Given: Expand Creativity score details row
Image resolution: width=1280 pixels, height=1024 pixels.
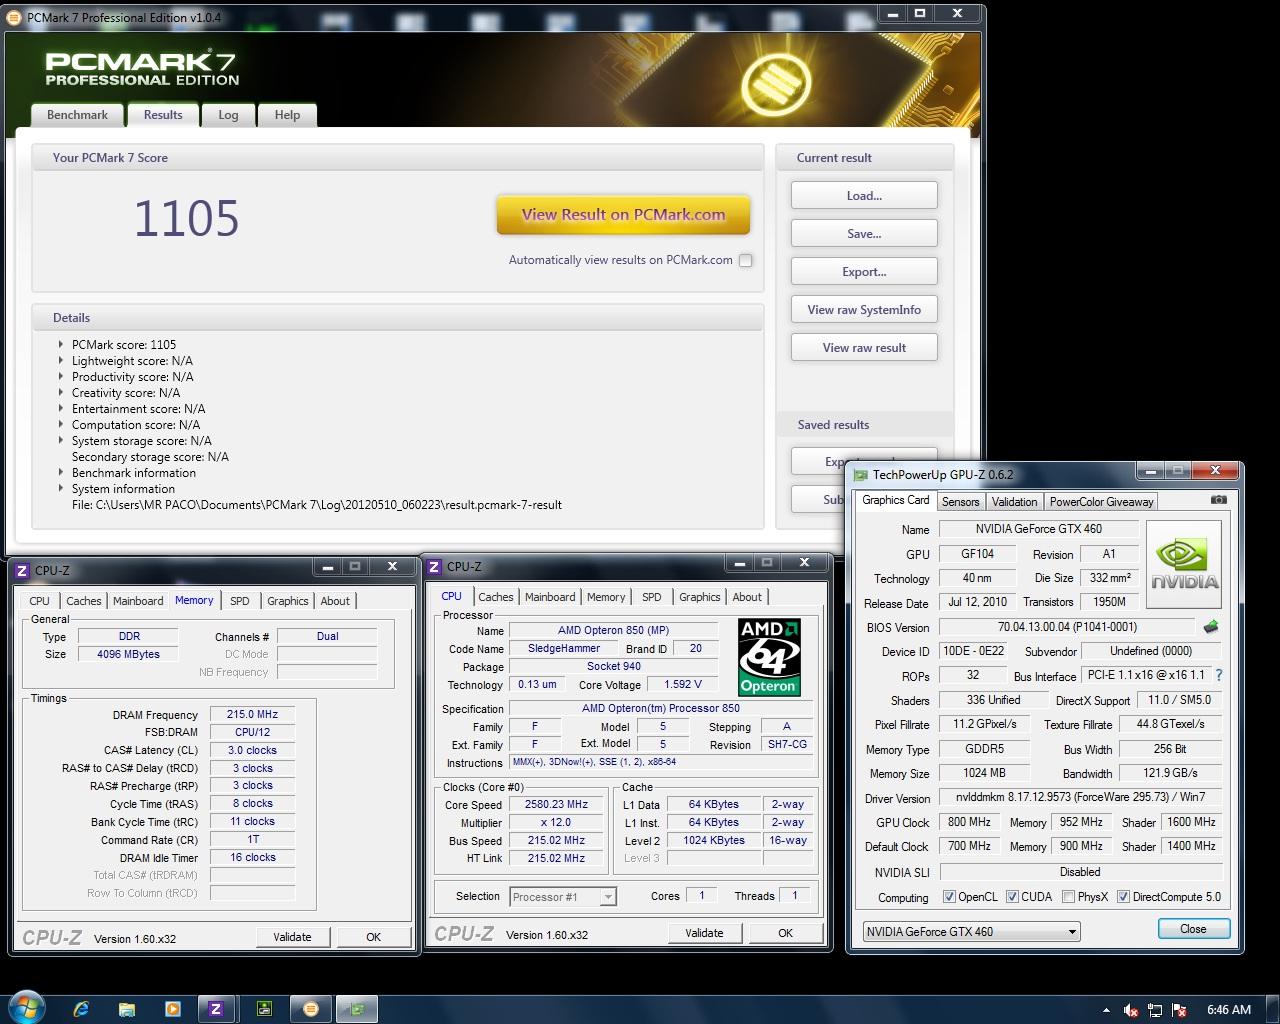Looking at the screenshot, I should coord(61,393).
